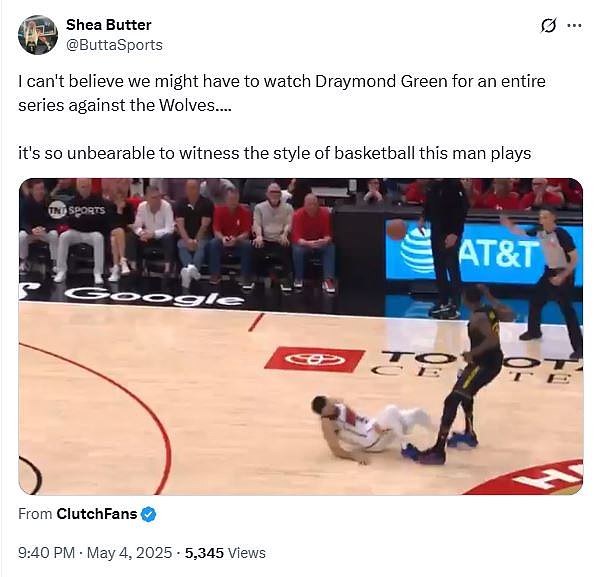The image size is (599, 577).
Task: Open the Grok explain-post icon
Action: point(548,26)
